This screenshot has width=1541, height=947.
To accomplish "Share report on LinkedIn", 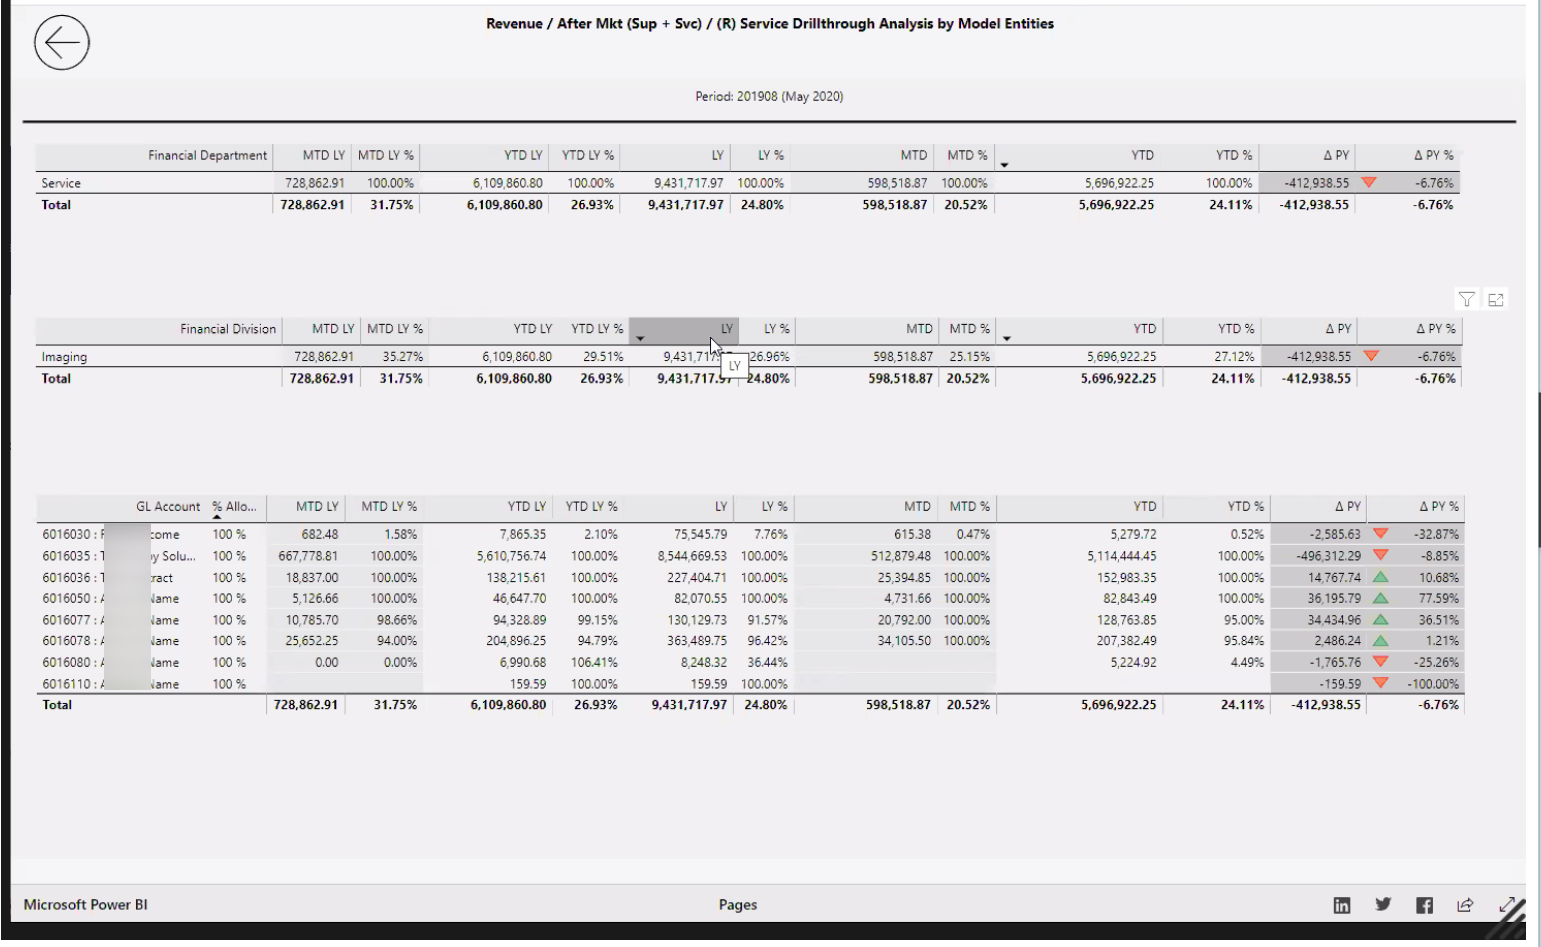I will tap(1342, 905).
